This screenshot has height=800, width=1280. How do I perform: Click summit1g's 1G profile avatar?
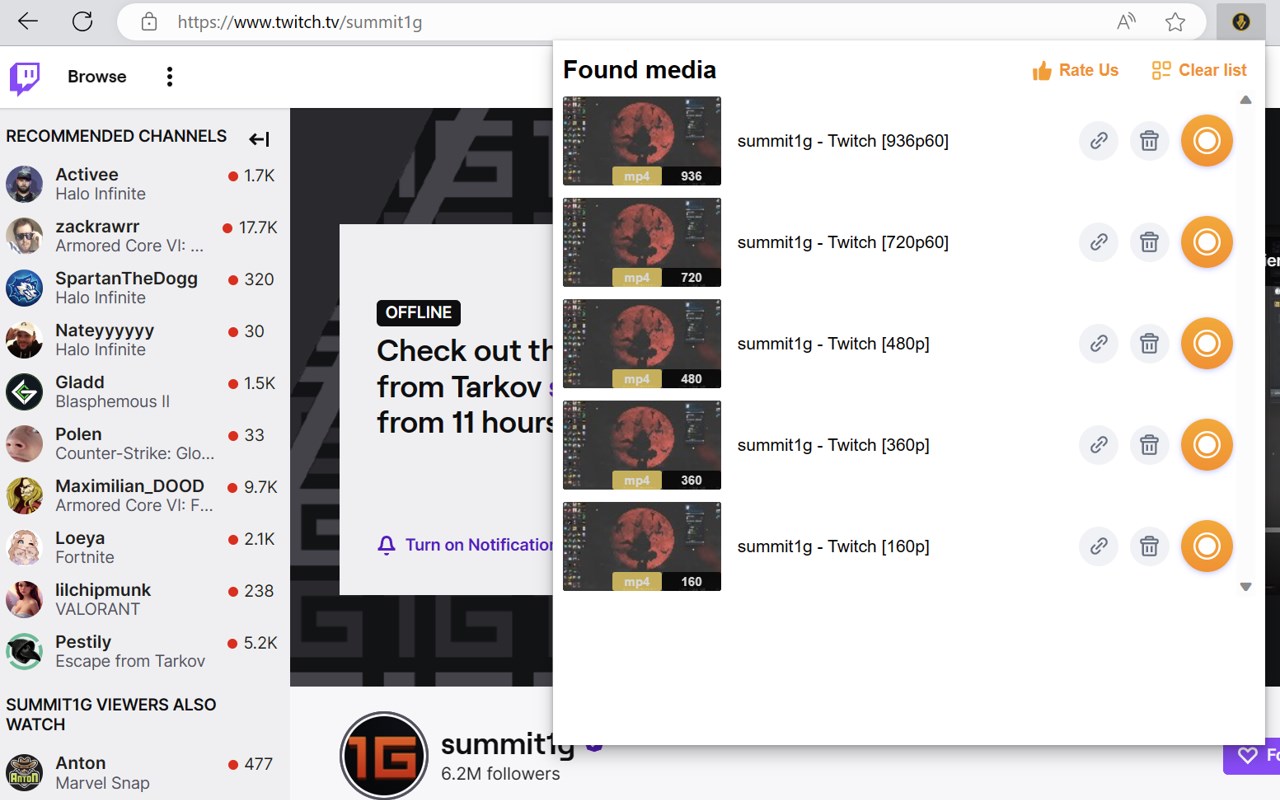tap(384, 755)
